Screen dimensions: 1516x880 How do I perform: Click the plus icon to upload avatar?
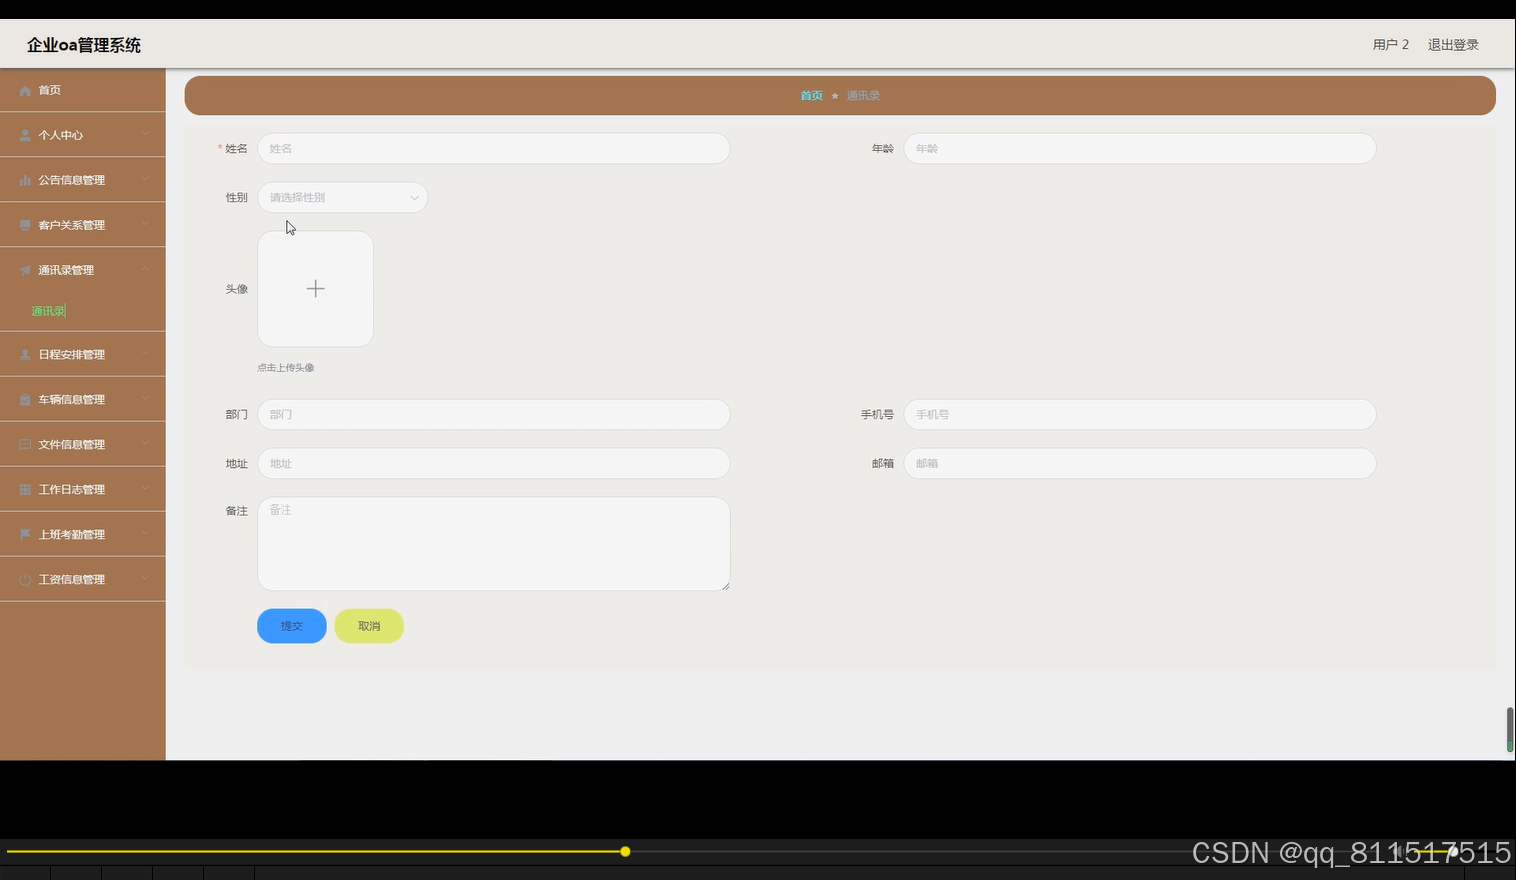pyautogui.click(x=315, y=289)
